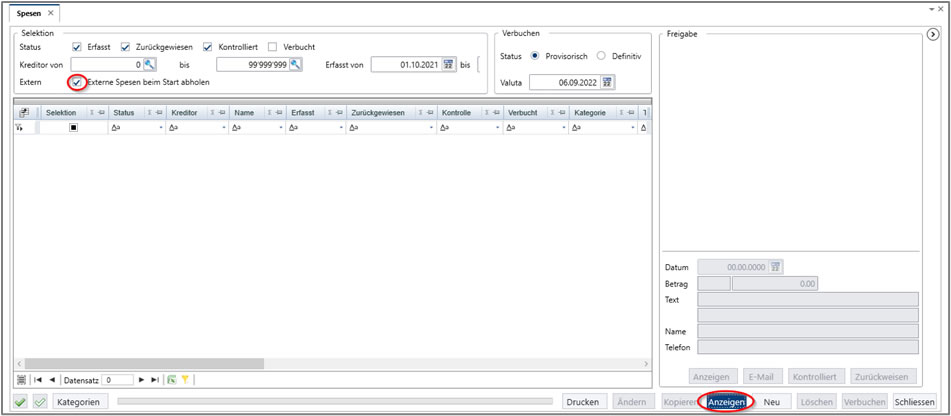
Task: Click the highlighted Anzeigen button in bottom bar
Action: coord(726,401)
